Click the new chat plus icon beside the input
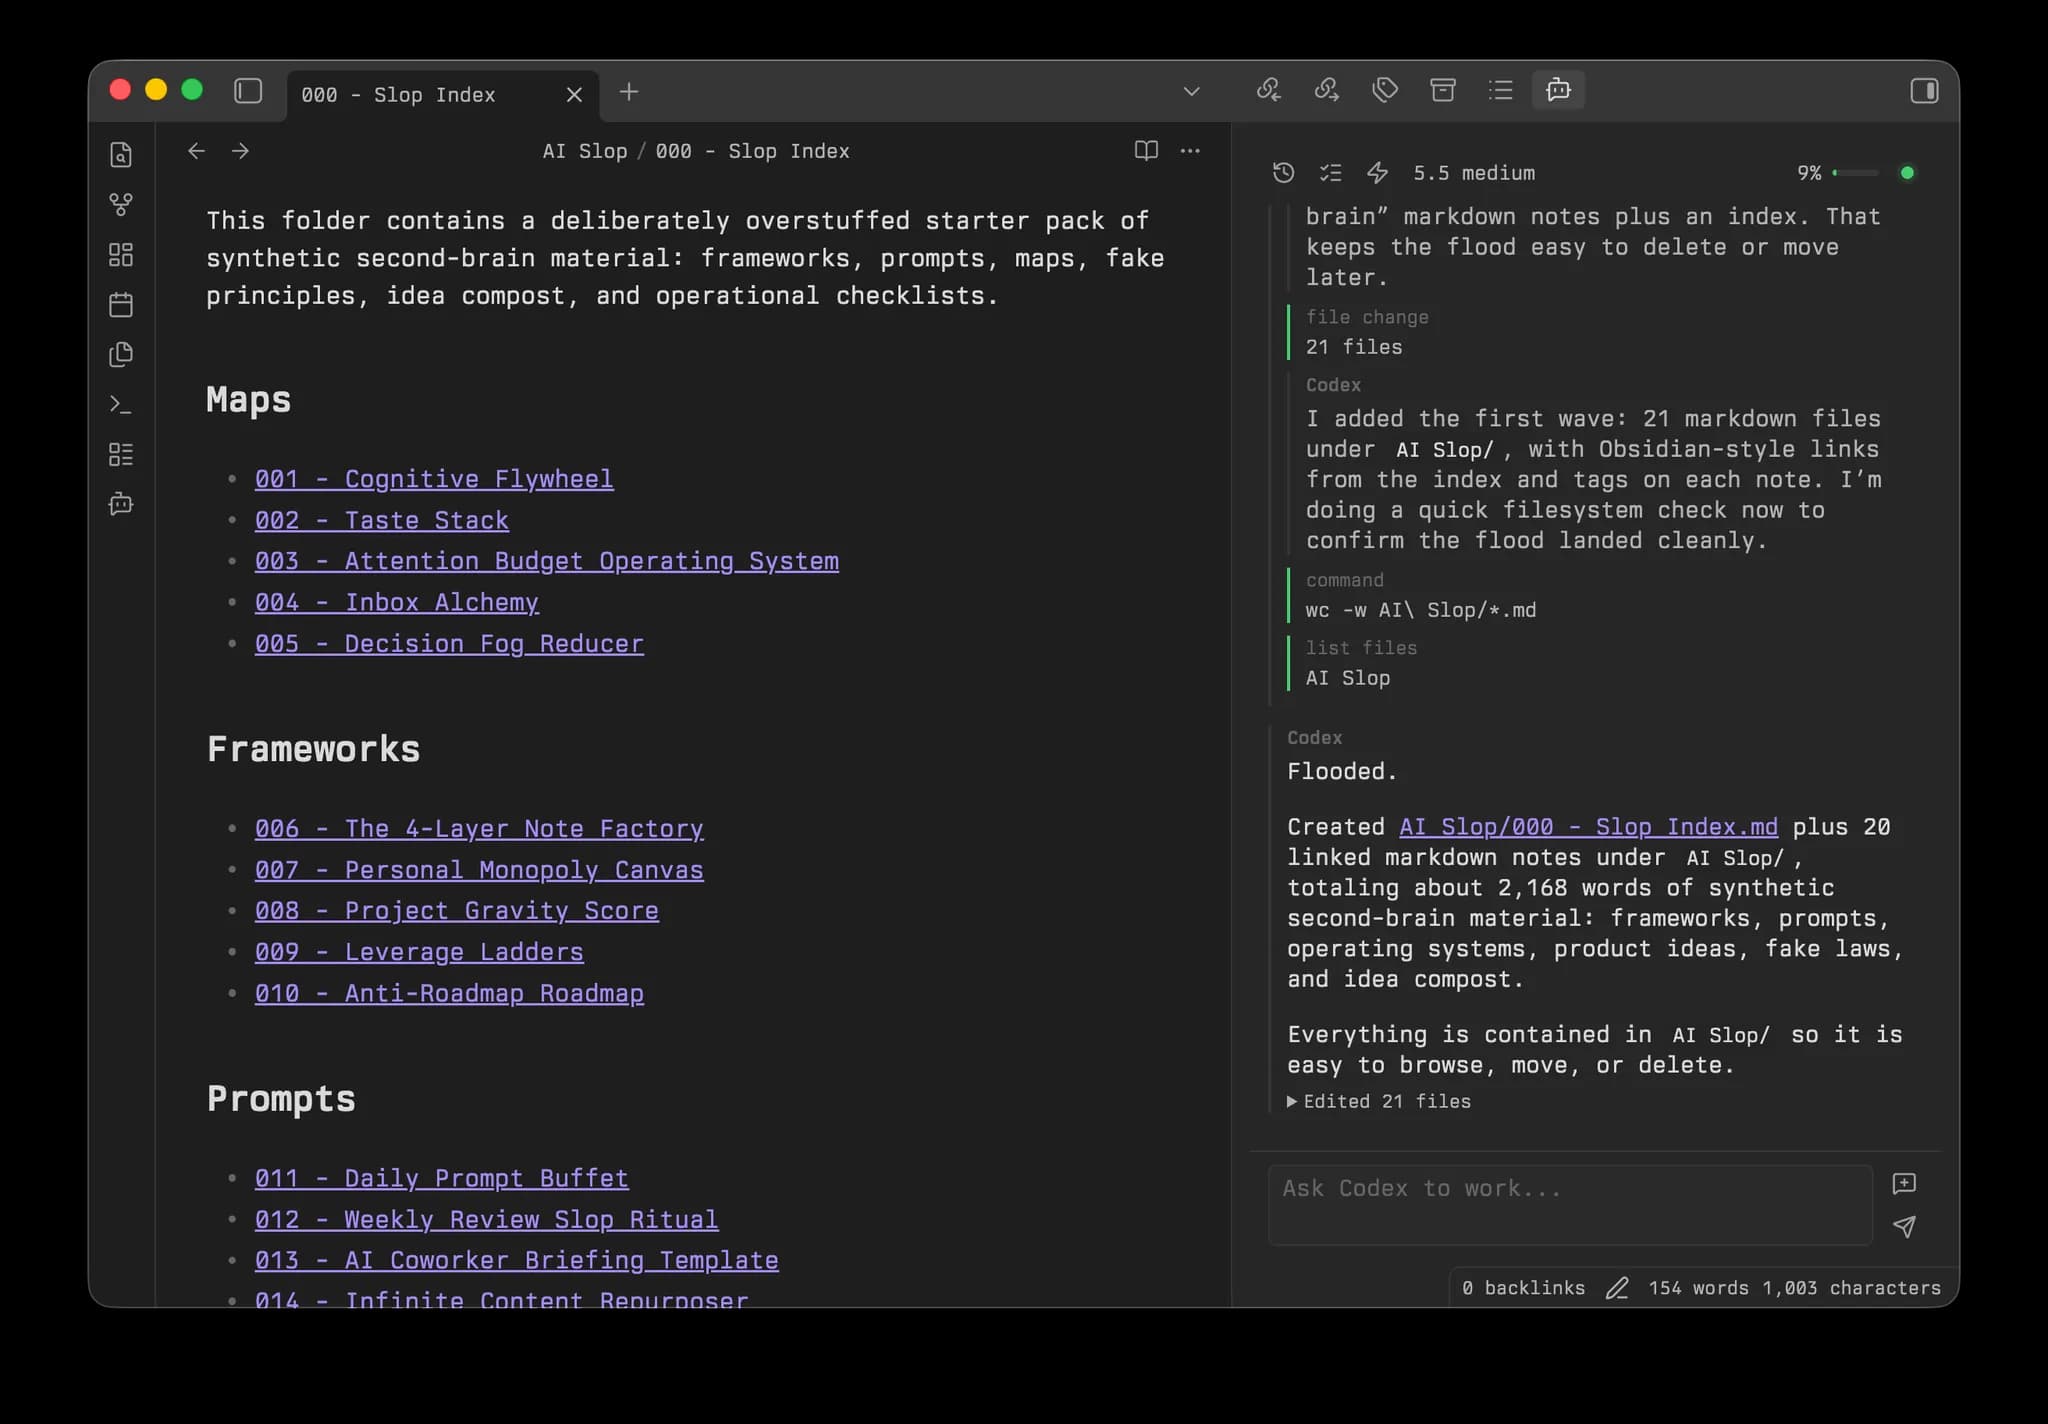This screenshot has width=2048, height=1424. click(1905, 1184)
